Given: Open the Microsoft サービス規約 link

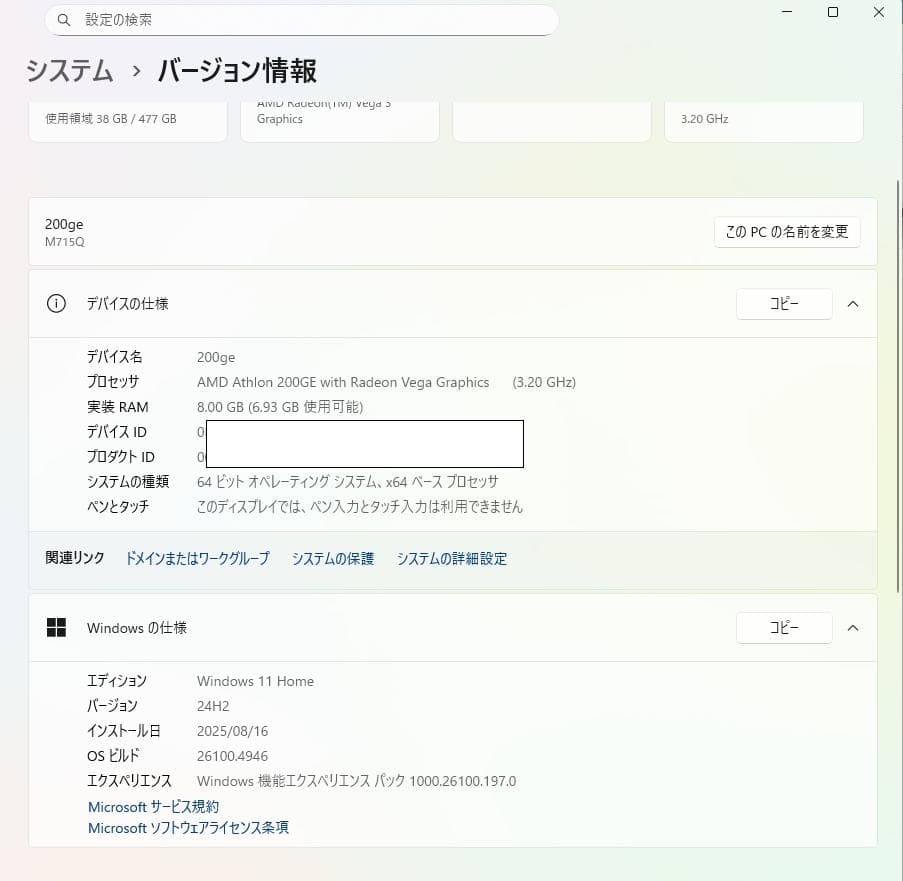Looking at the screenshot, I should click(152, 806).
